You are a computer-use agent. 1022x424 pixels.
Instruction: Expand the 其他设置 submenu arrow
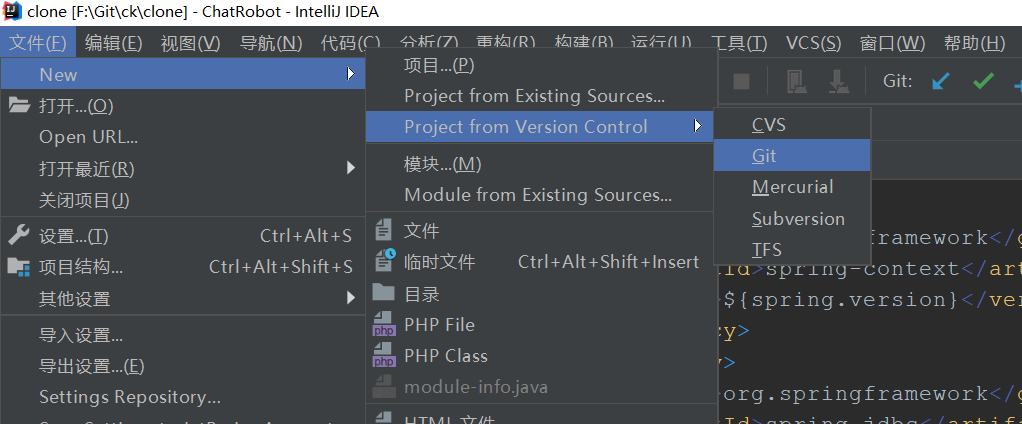point(351,298)
